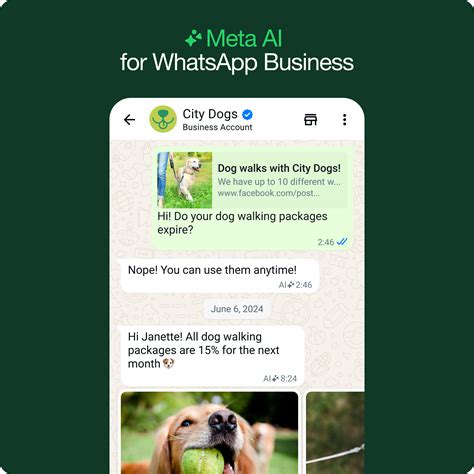Tap the Business Account subtitle
The image size is (474, 474).
coord(217,127)
